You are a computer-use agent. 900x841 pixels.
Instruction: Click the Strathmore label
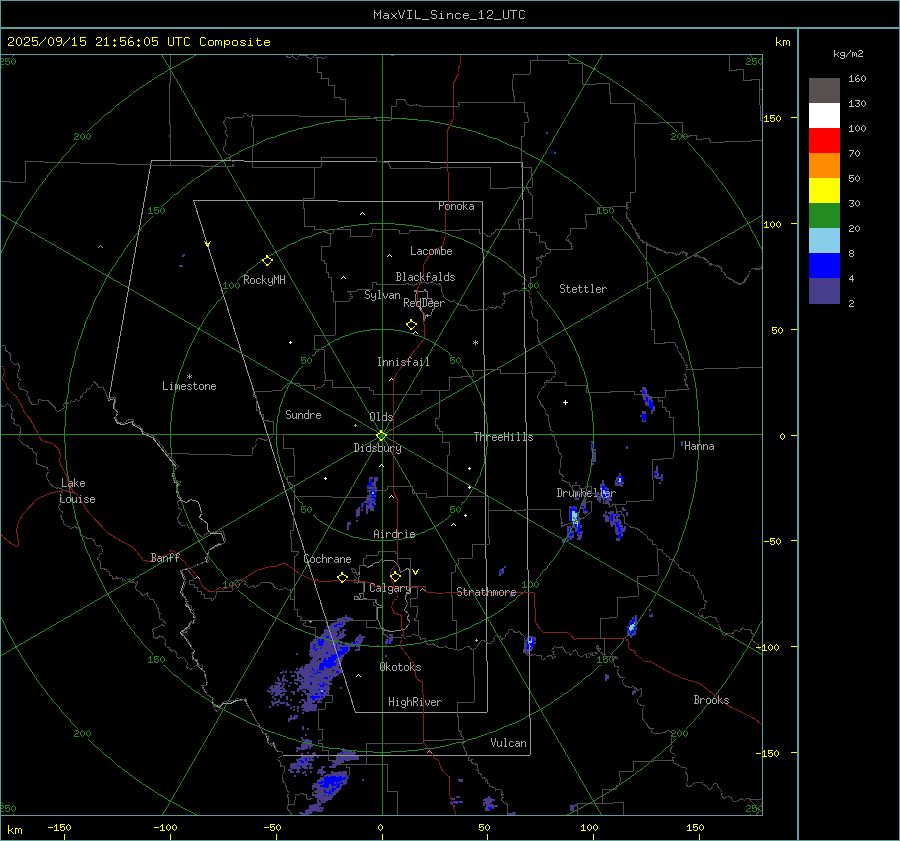pos(486,592)
